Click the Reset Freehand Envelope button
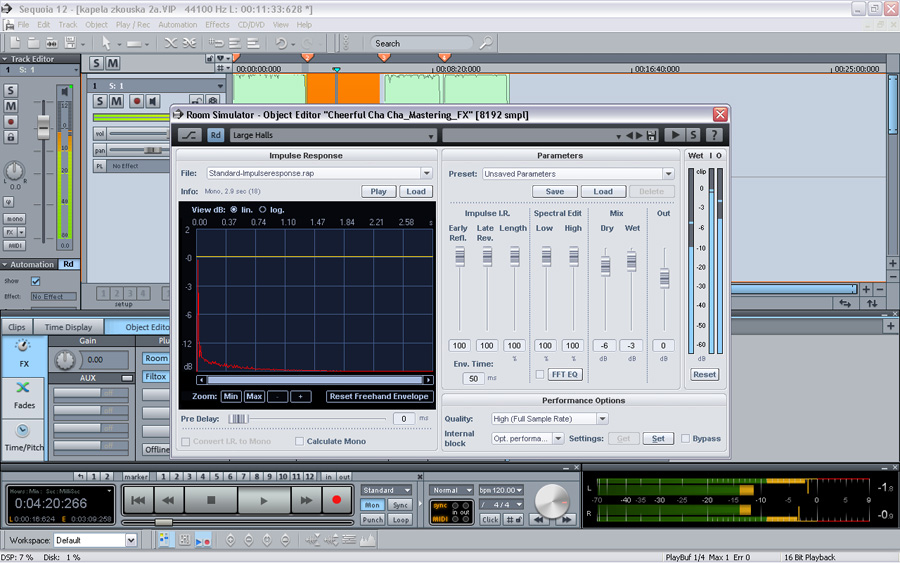900x563 pixels. click(x=379, y=396)
